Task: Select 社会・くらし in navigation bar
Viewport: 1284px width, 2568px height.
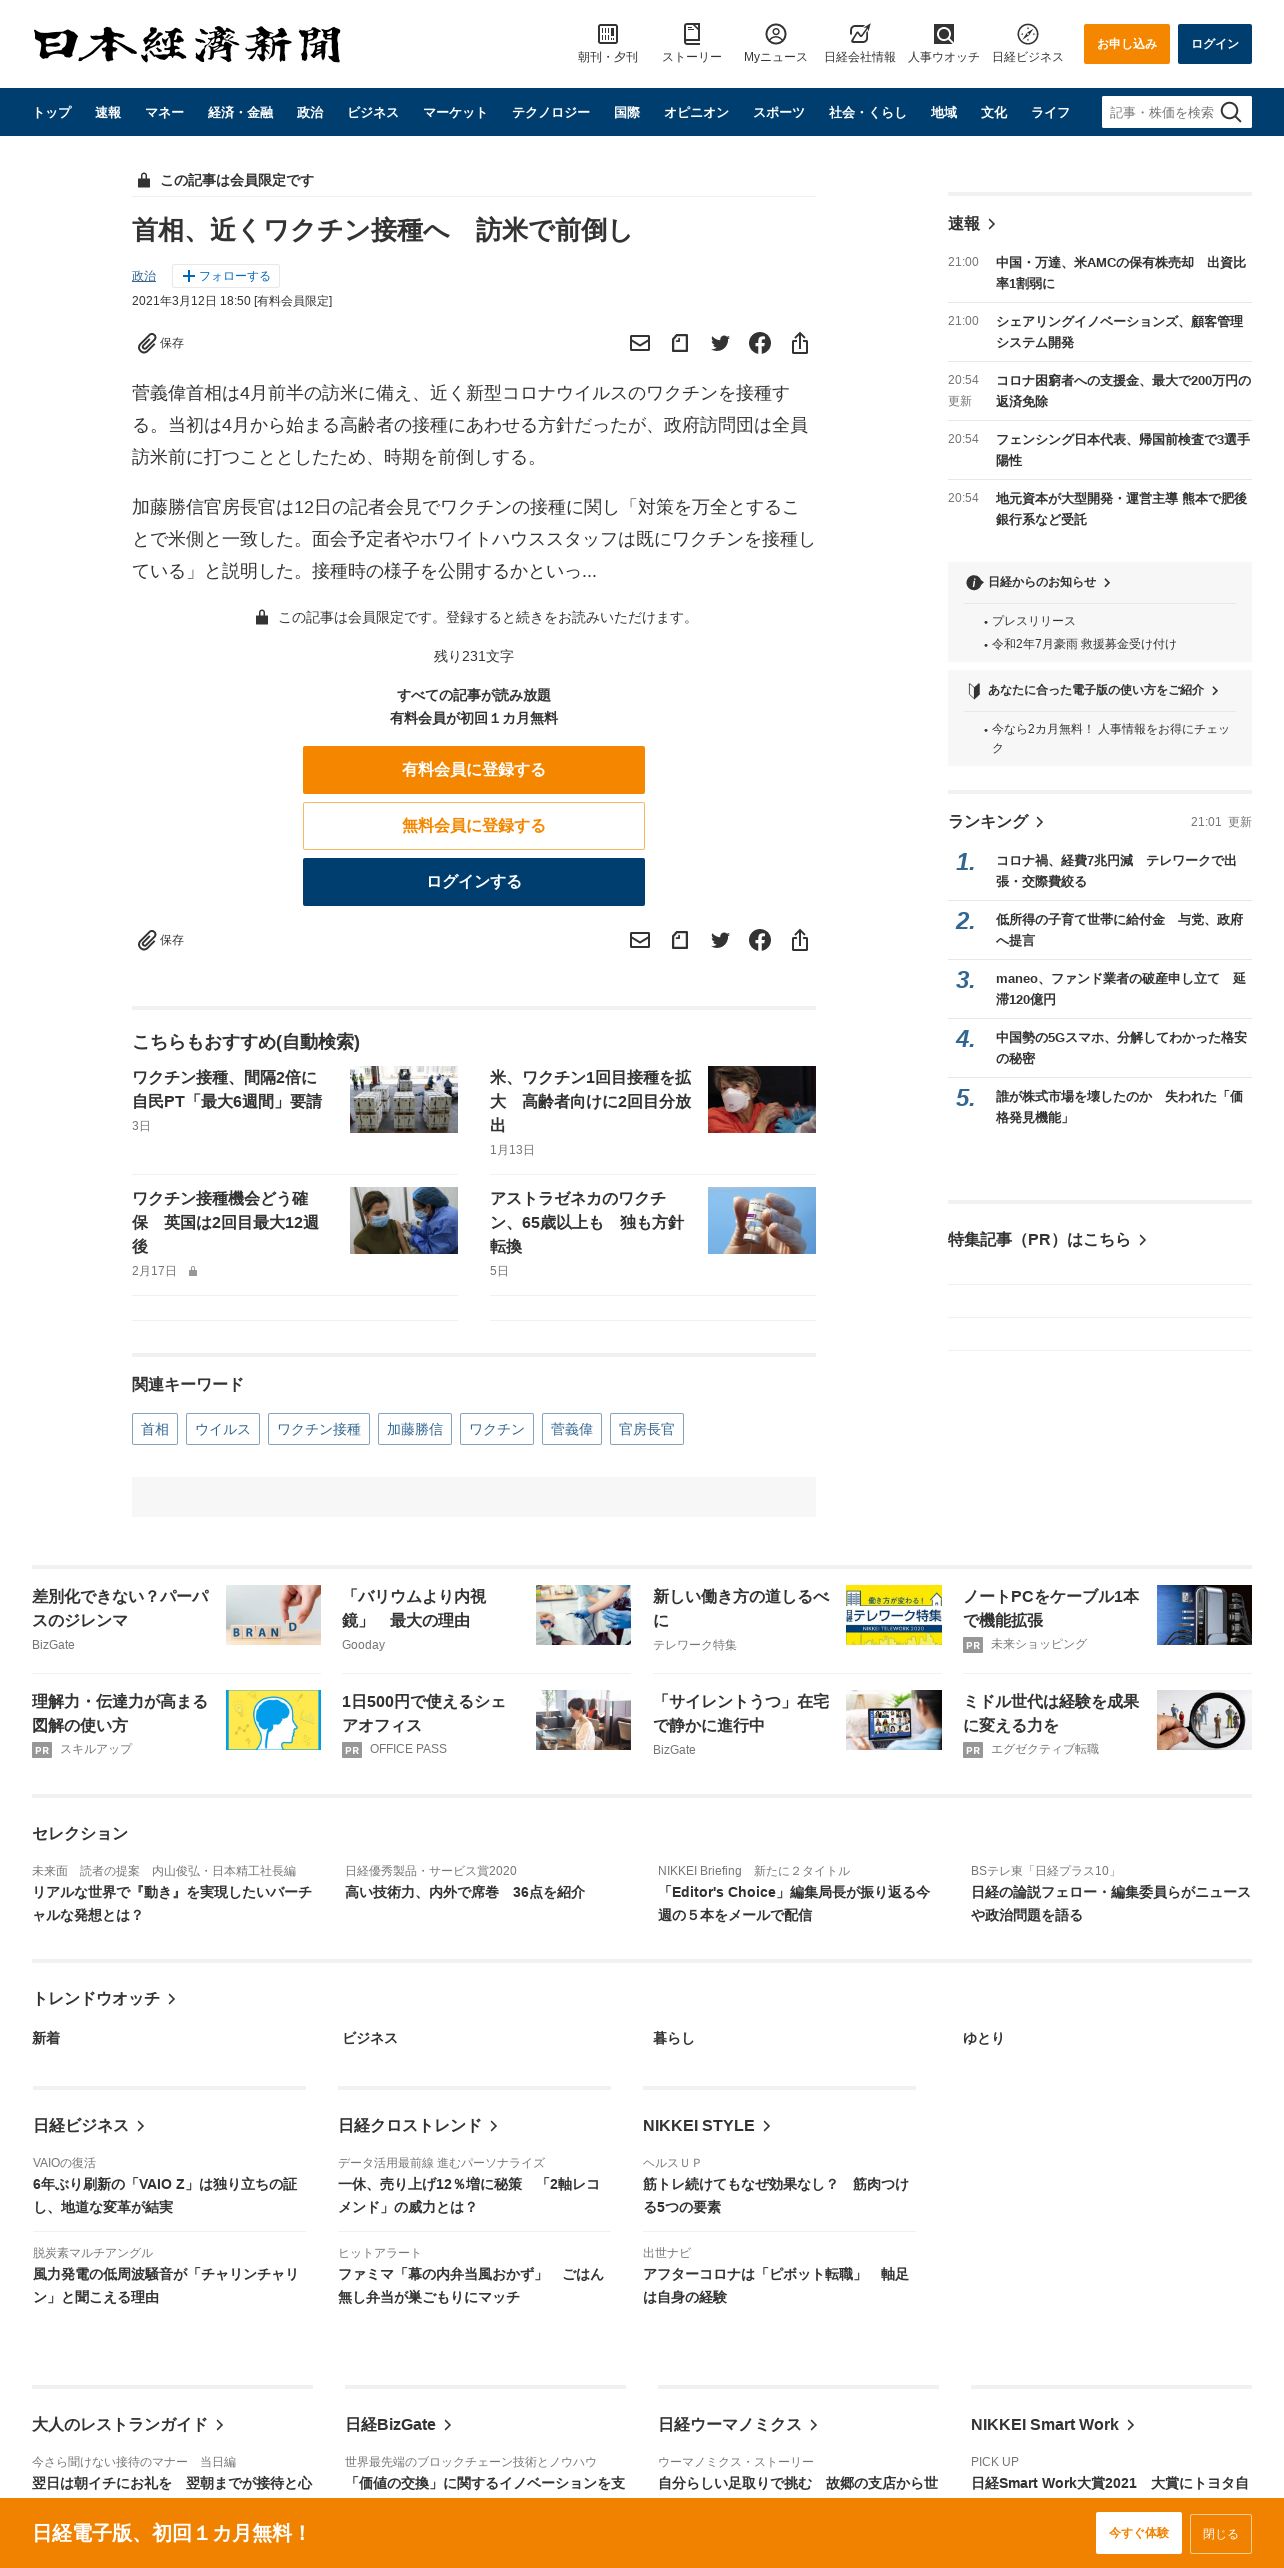Action: pos(867,112)
